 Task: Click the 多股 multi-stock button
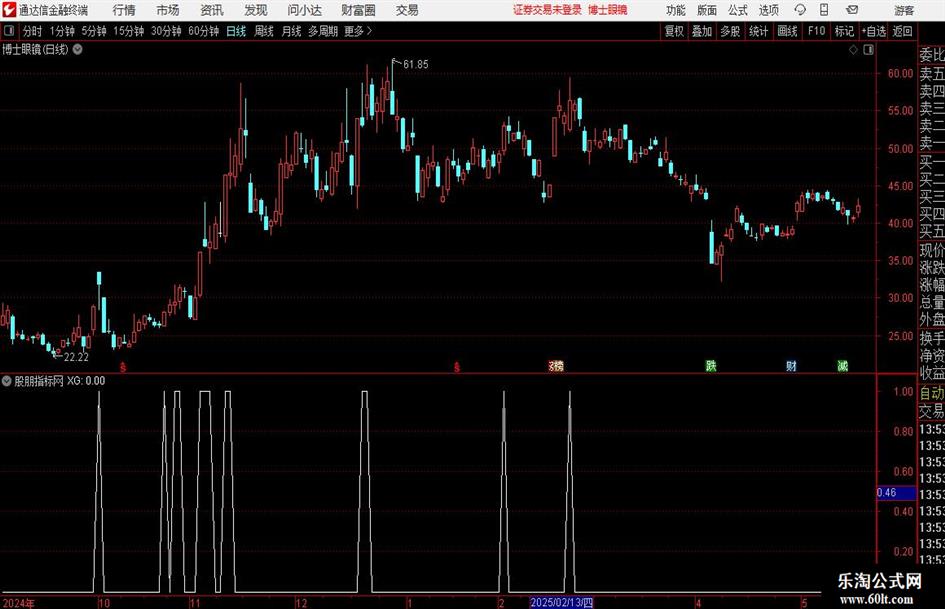(x=730, y=31)
